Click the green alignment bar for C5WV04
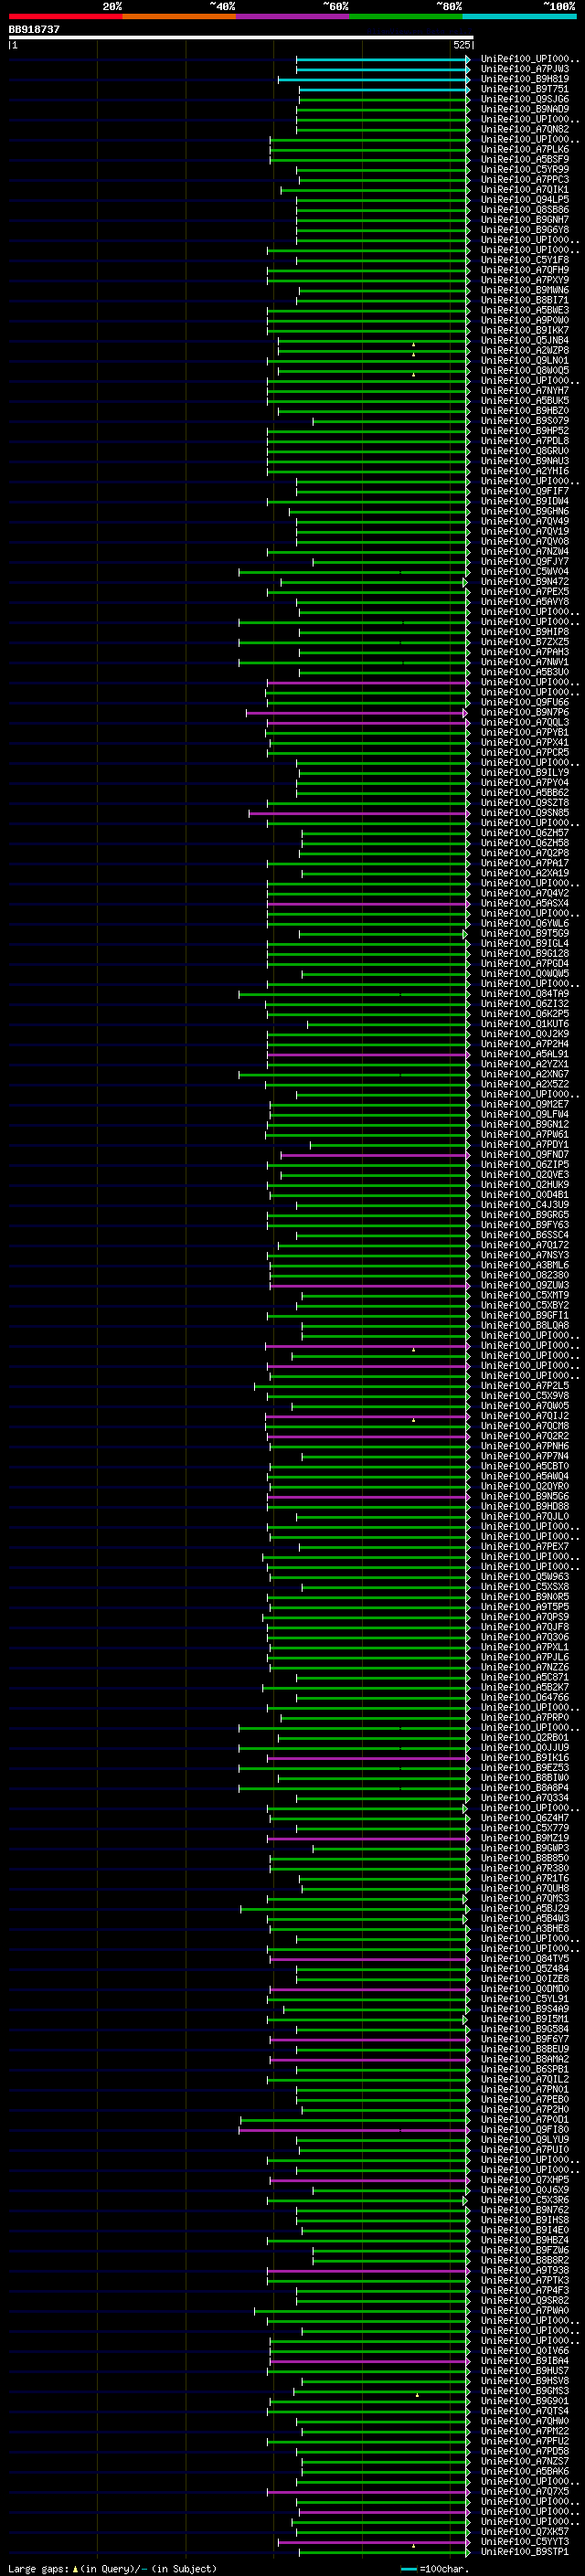This screenshot has width=585, height=2576. point(354,572)
